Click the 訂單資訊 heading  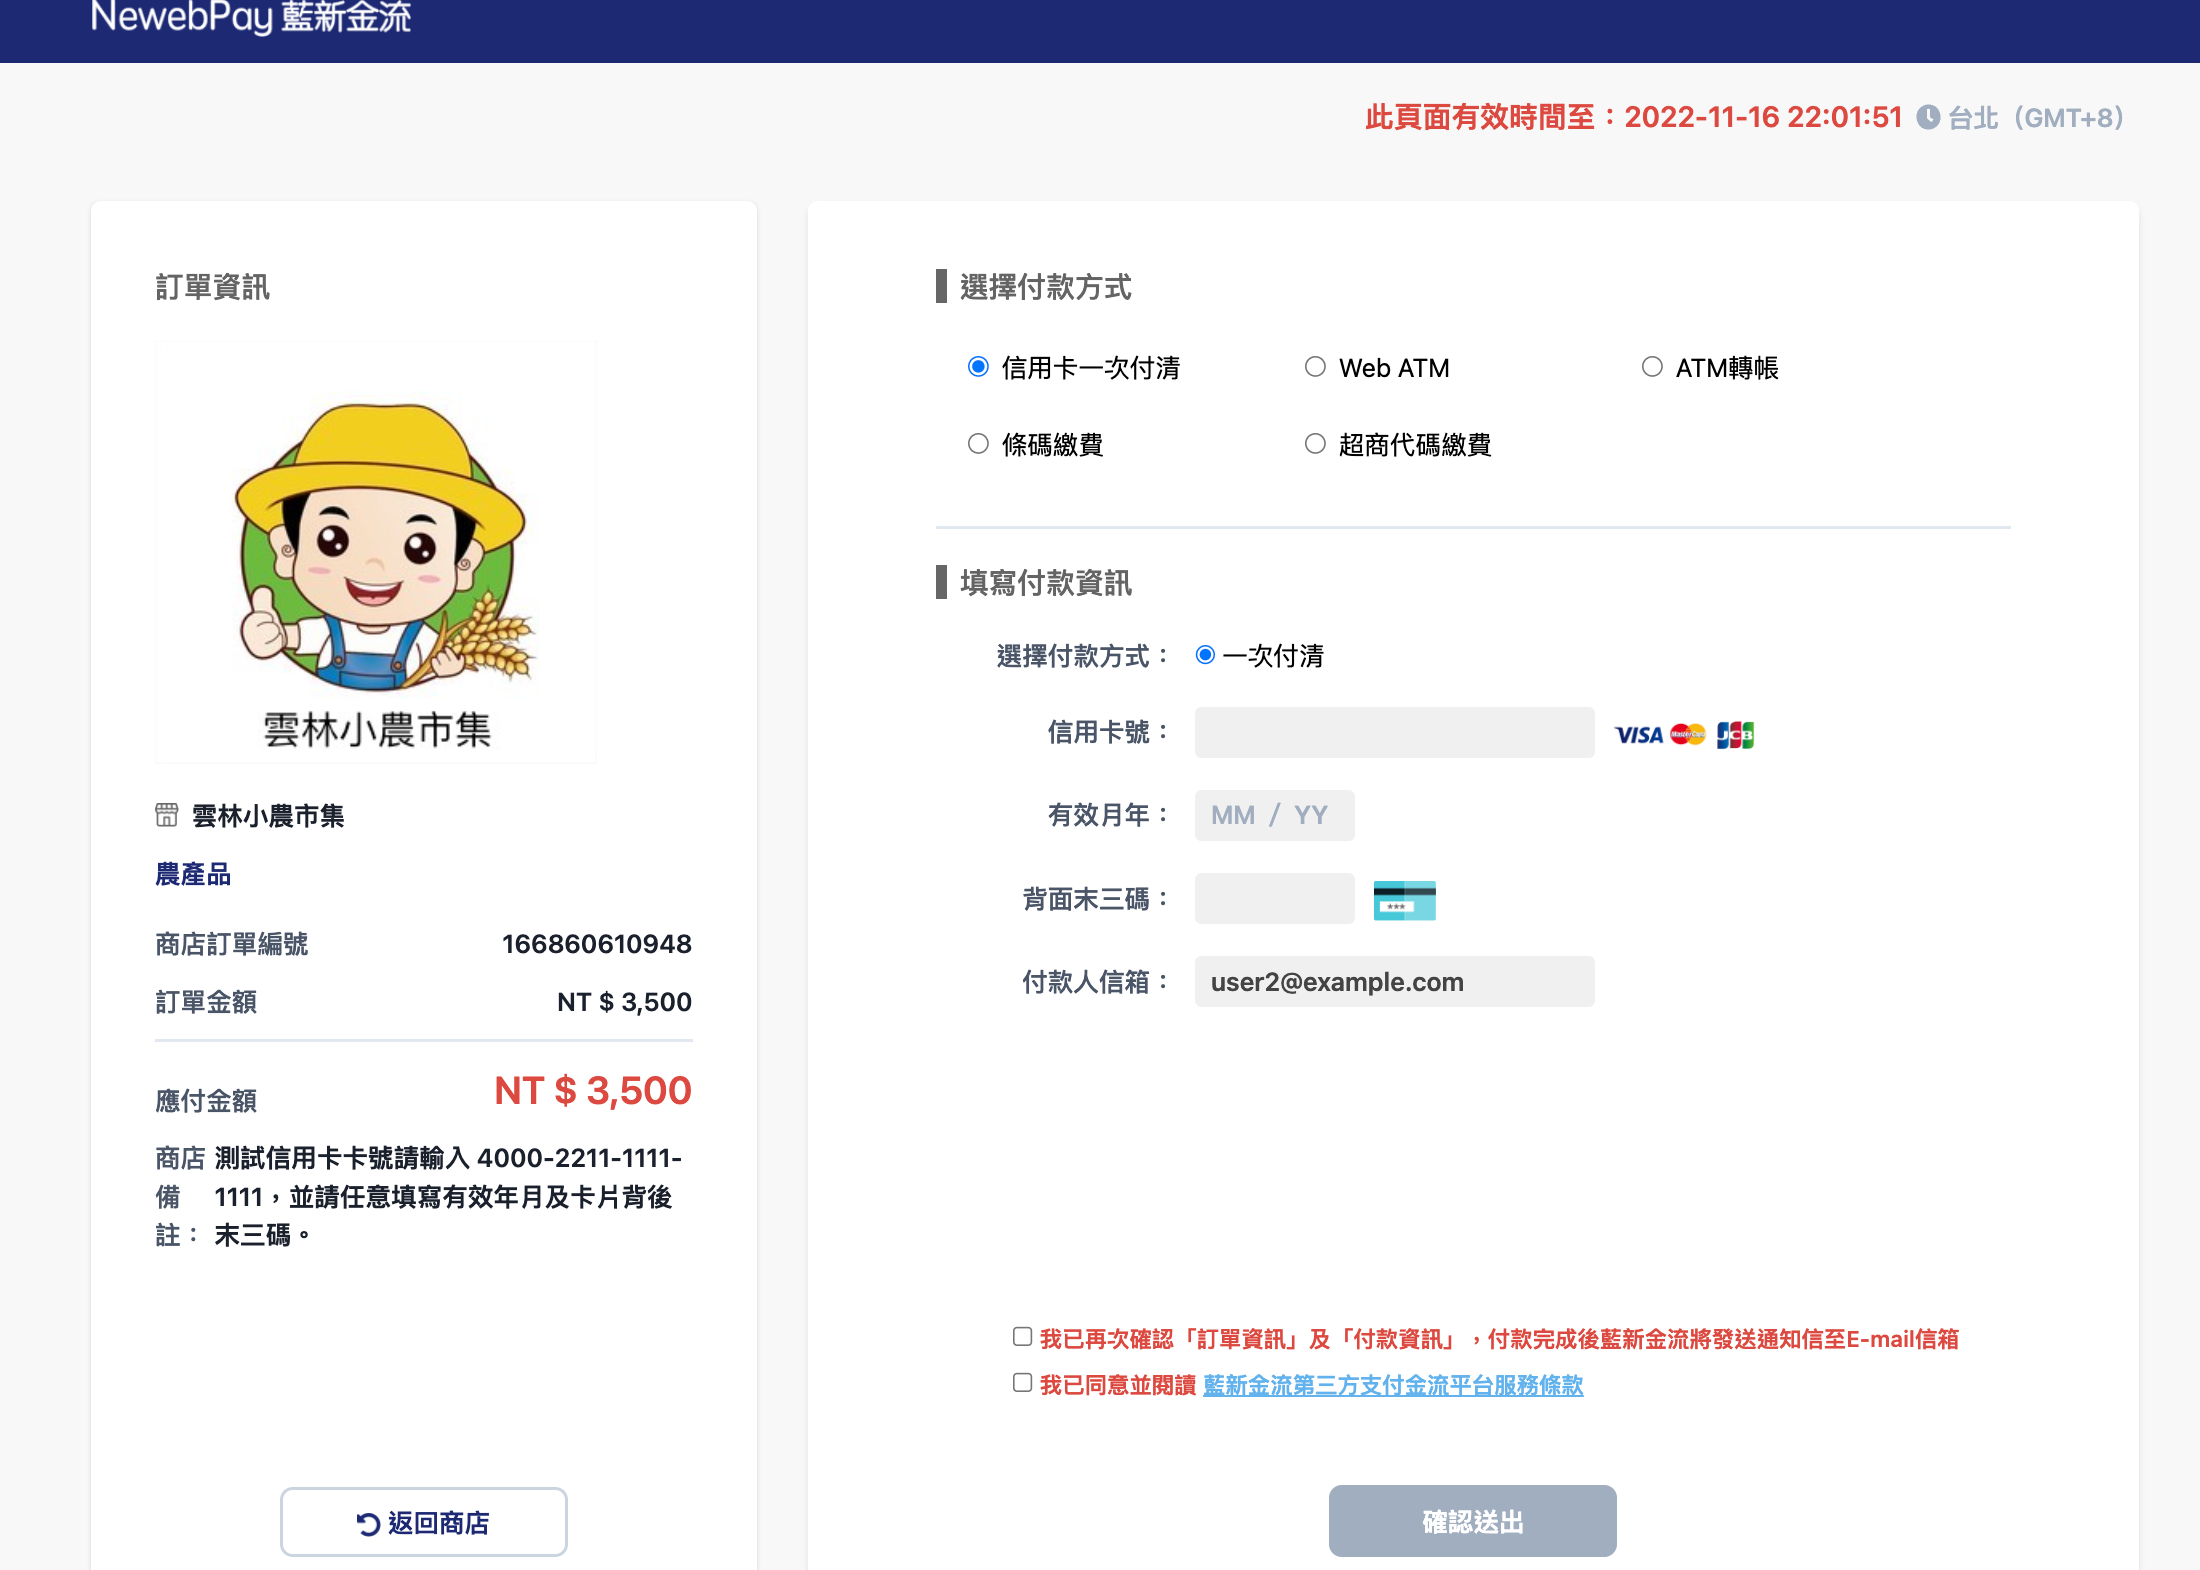[x=212, y=287]
